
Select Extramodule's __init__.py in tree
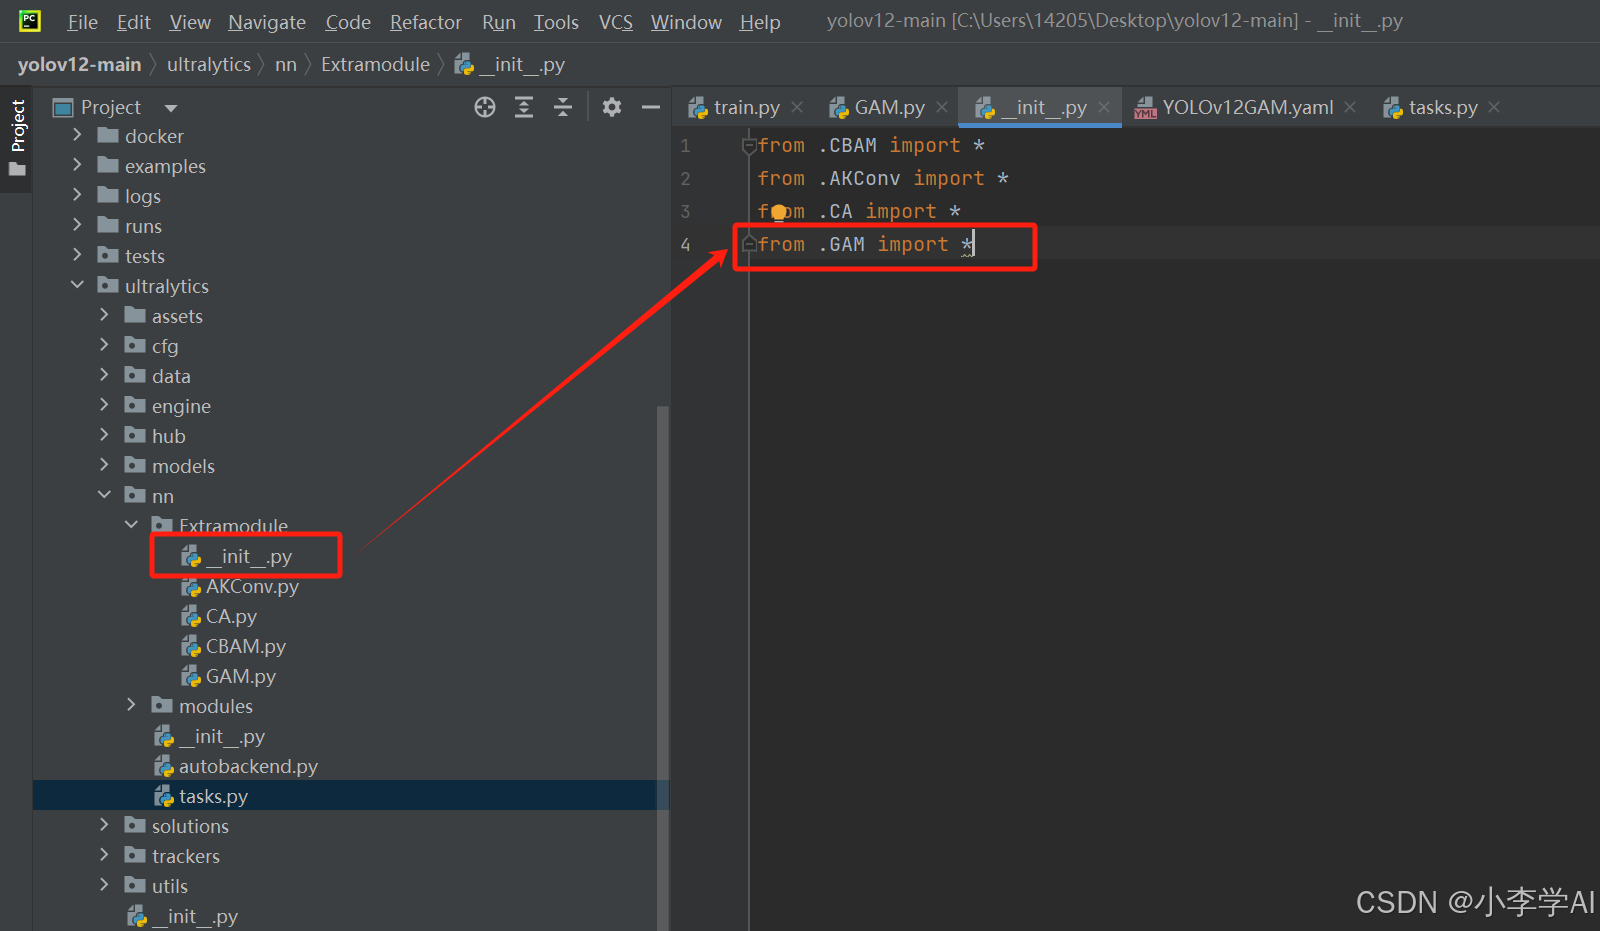tap(237, 556)
